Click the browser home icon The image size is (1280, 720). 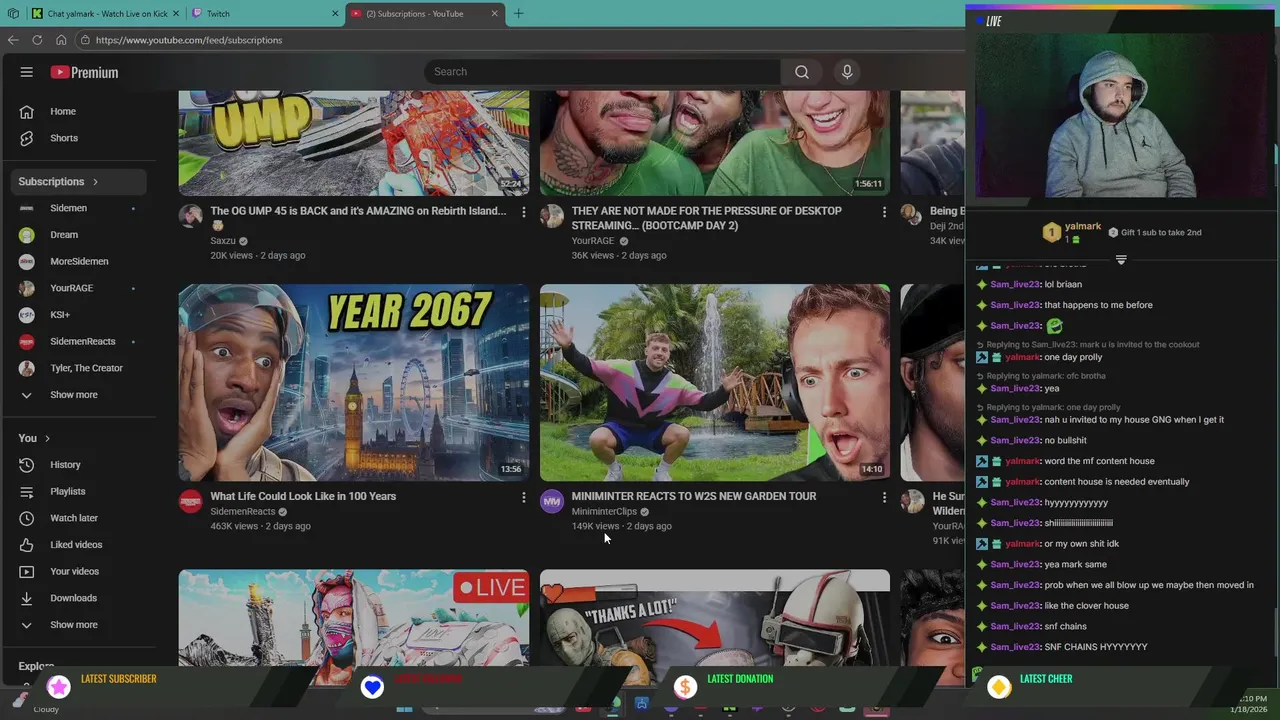point(61,40)
